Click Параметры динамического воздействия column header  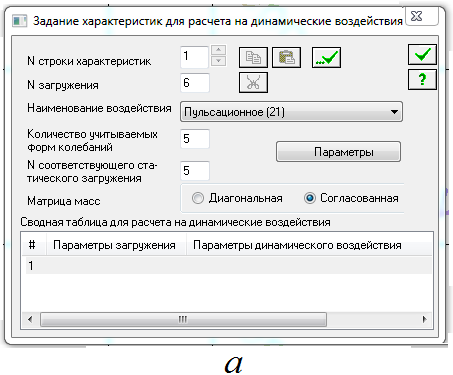309,245
